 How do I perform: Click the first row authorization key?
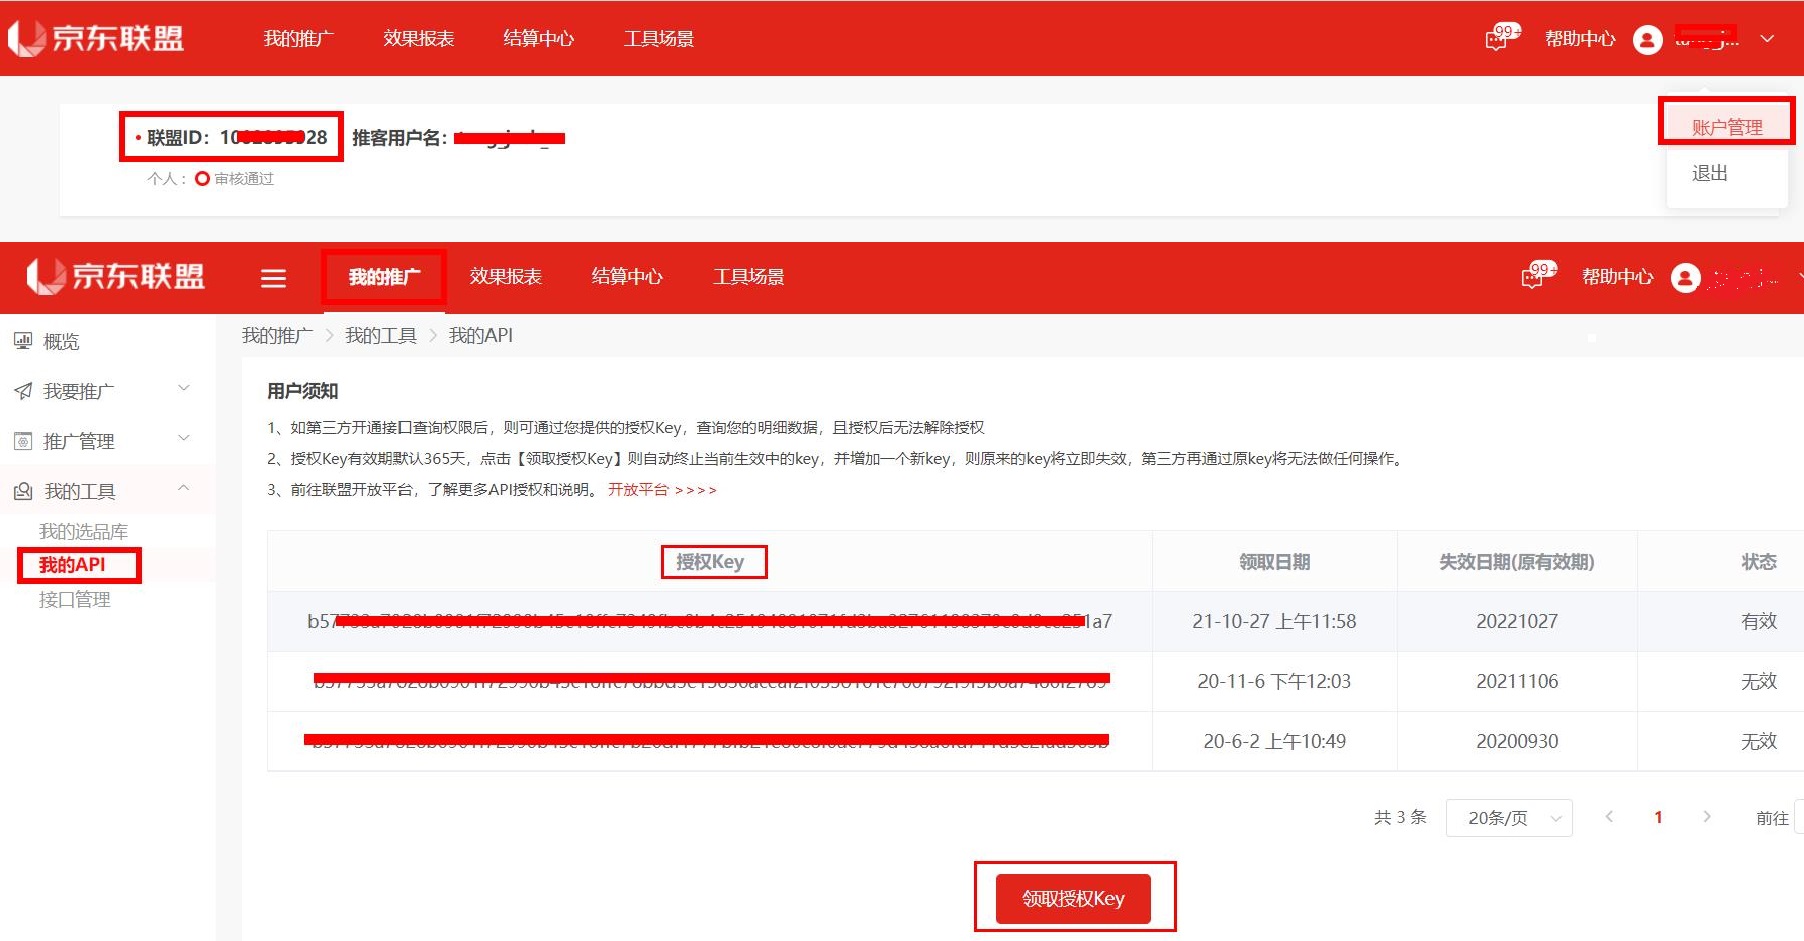pyautogui.click(x=709, y=621)
